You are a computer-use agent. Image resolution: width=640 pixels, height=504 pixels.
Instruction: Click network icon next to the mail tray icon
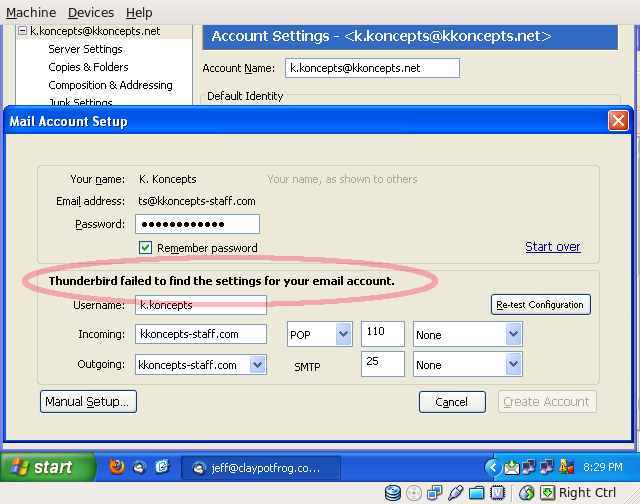click(x=529, y=467)
